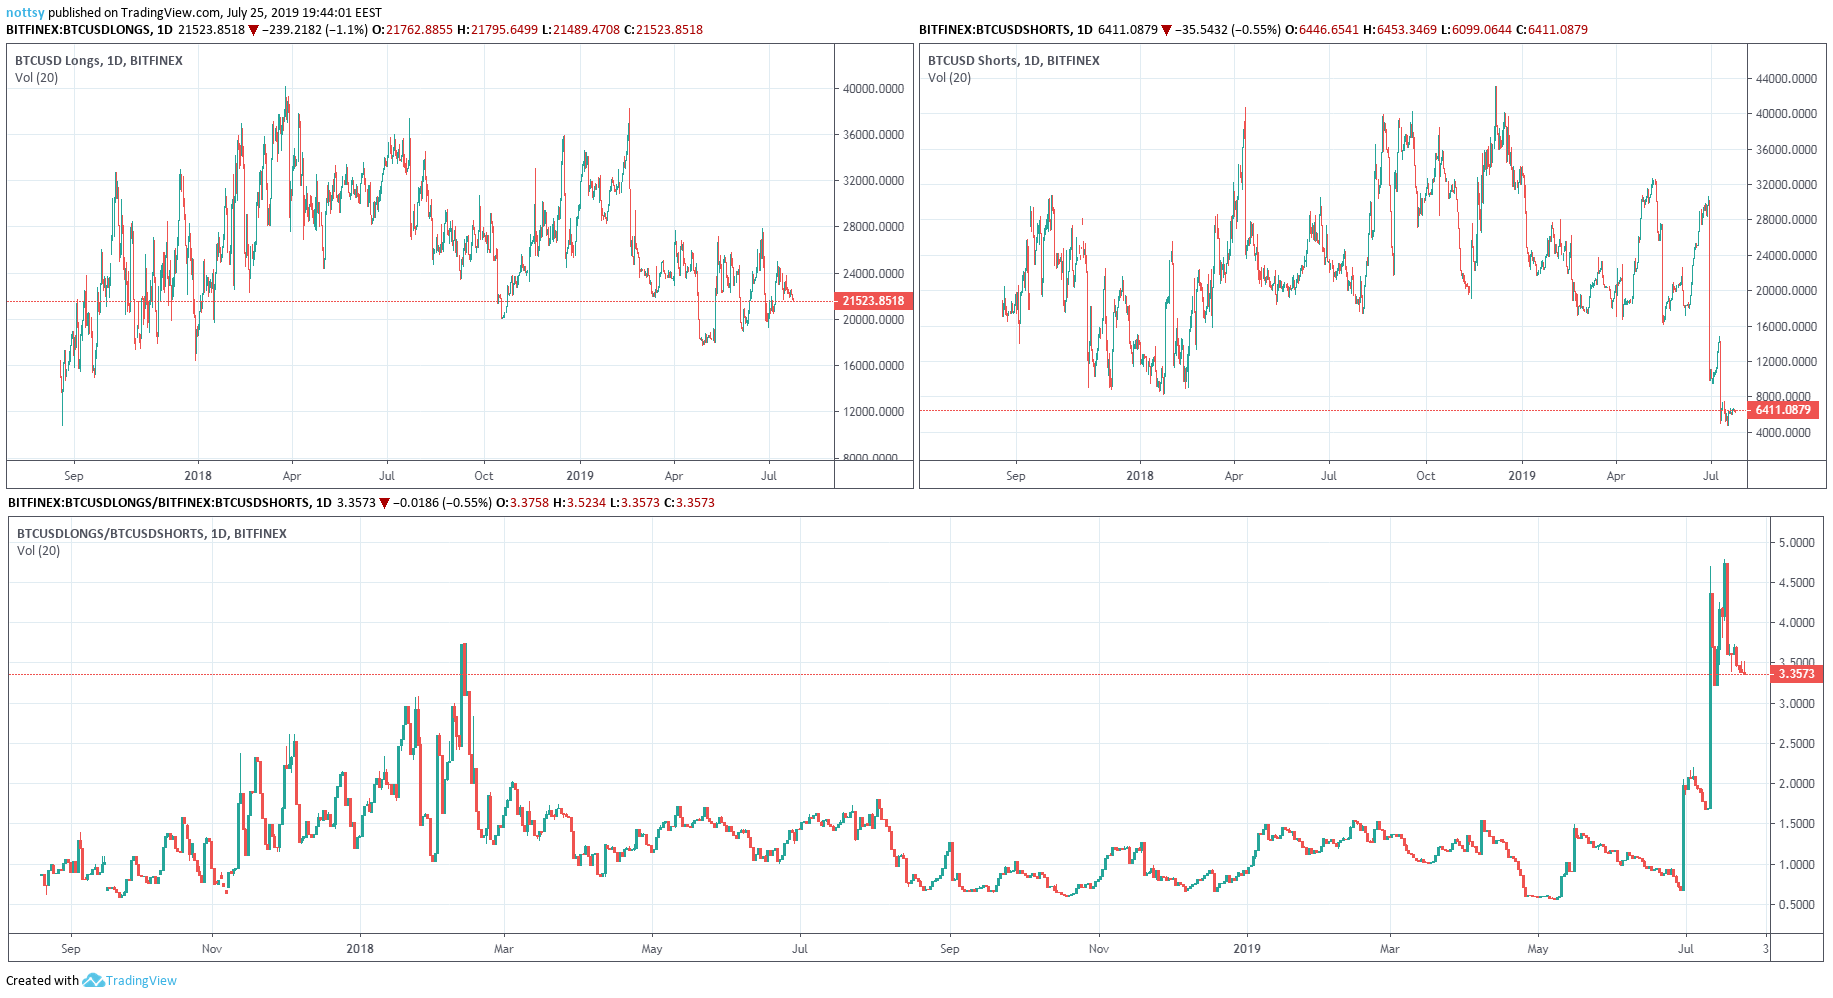Open the 'Created with TradingView' link text
Screen dimensions: 1833x998
[x=91, y=981]
